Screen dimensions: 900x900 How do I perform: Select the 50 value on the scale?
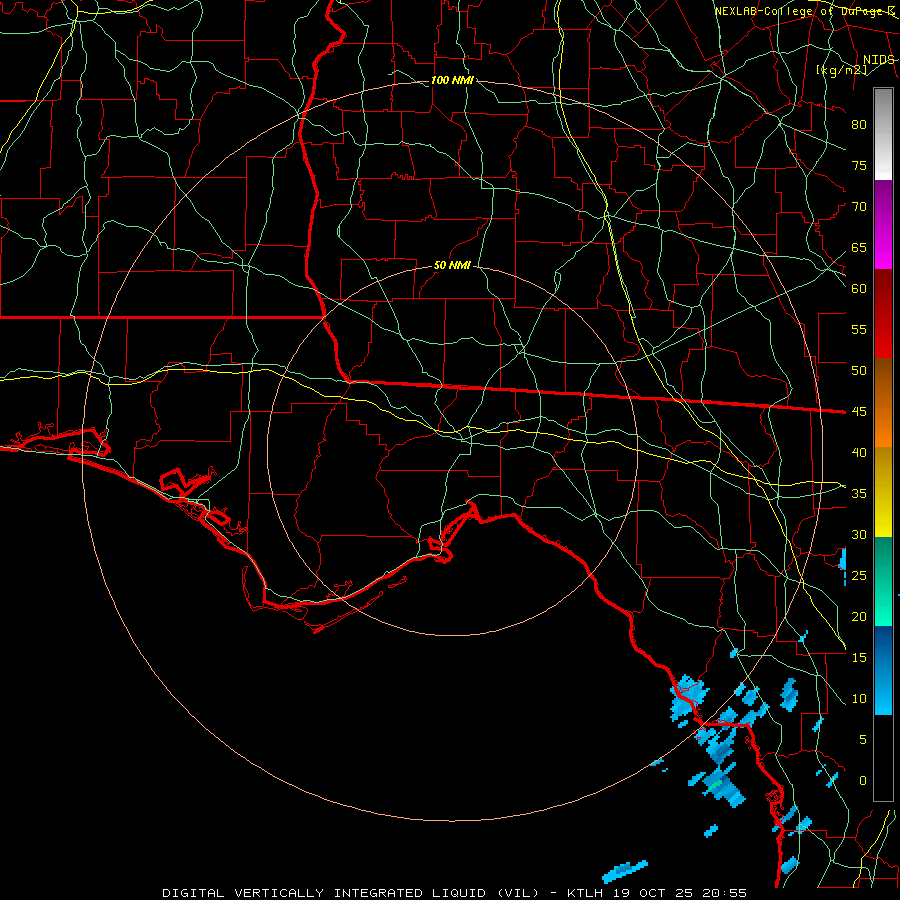[859, 370]
